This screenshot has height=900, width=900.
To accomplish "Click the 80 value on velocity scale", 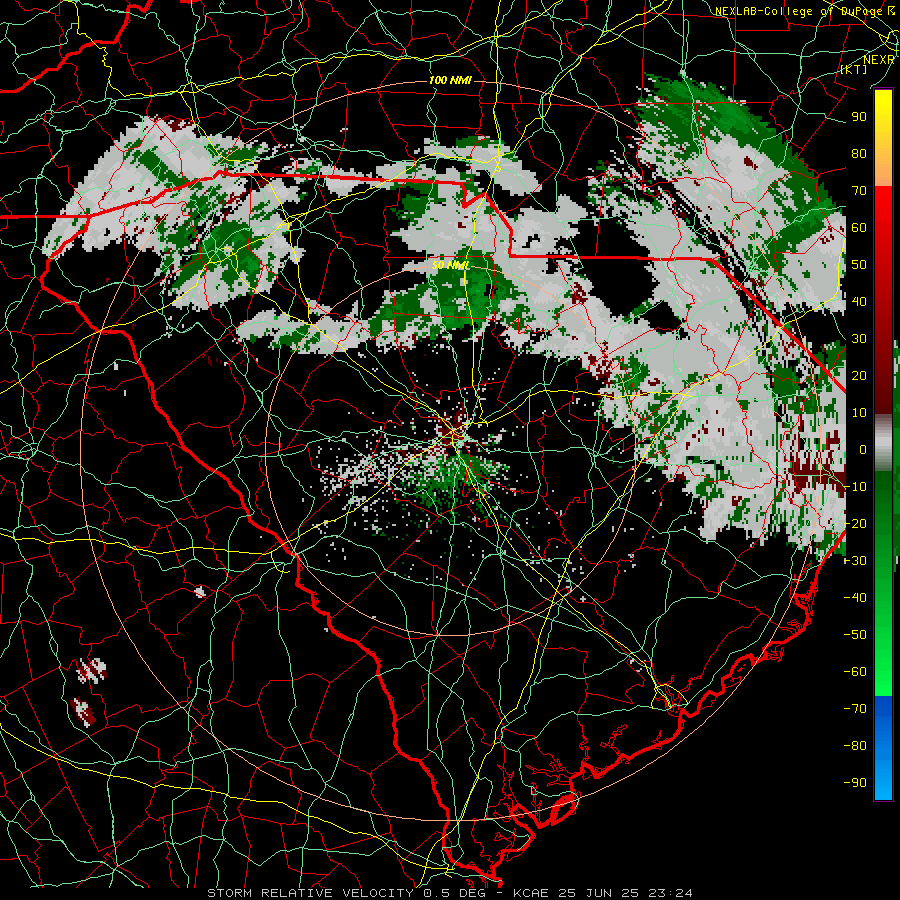I will tap(859, 153).
